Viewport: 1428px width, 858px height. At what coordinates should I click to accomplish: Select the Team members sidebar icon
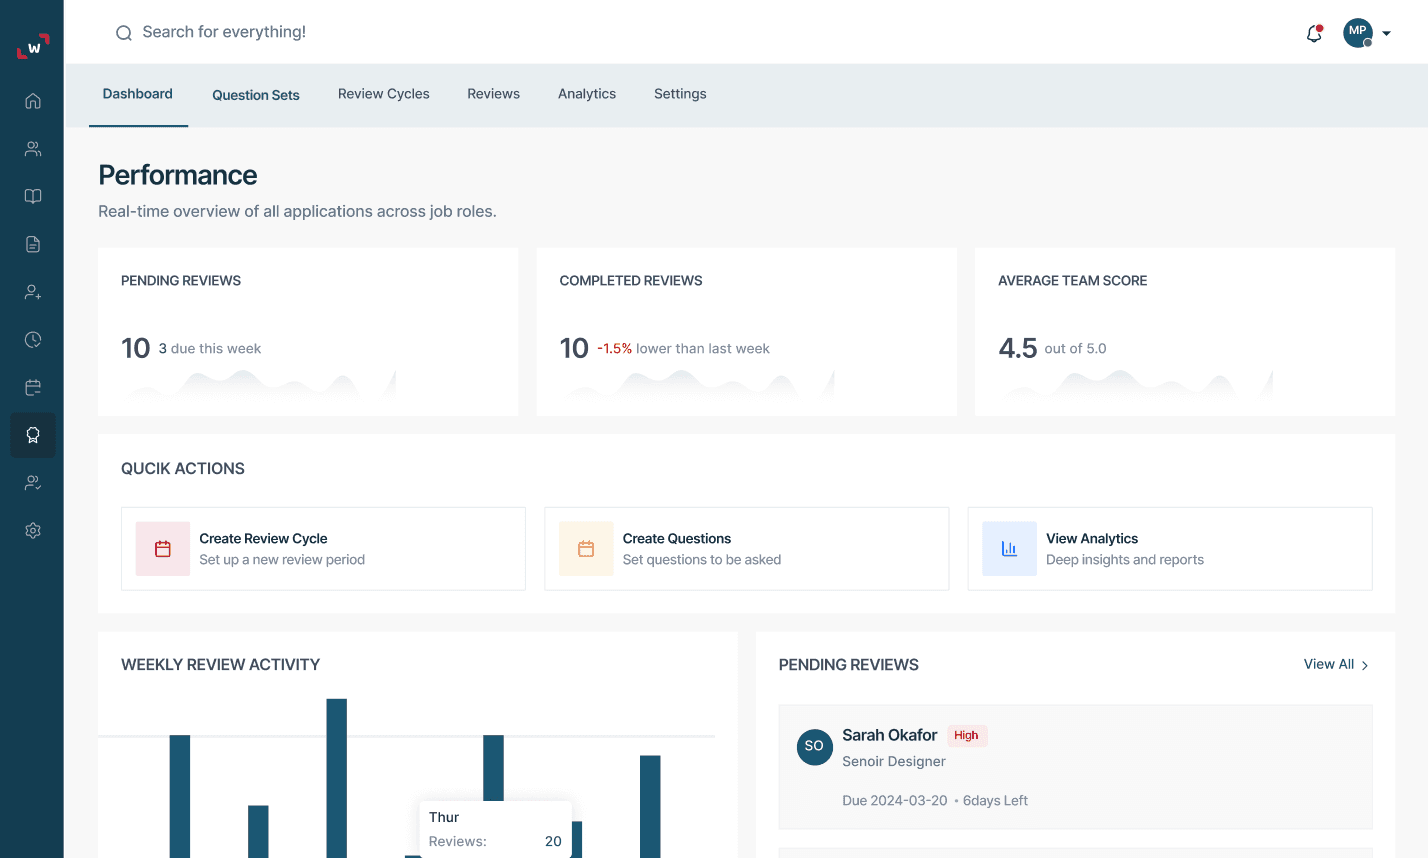pos(32,148)
